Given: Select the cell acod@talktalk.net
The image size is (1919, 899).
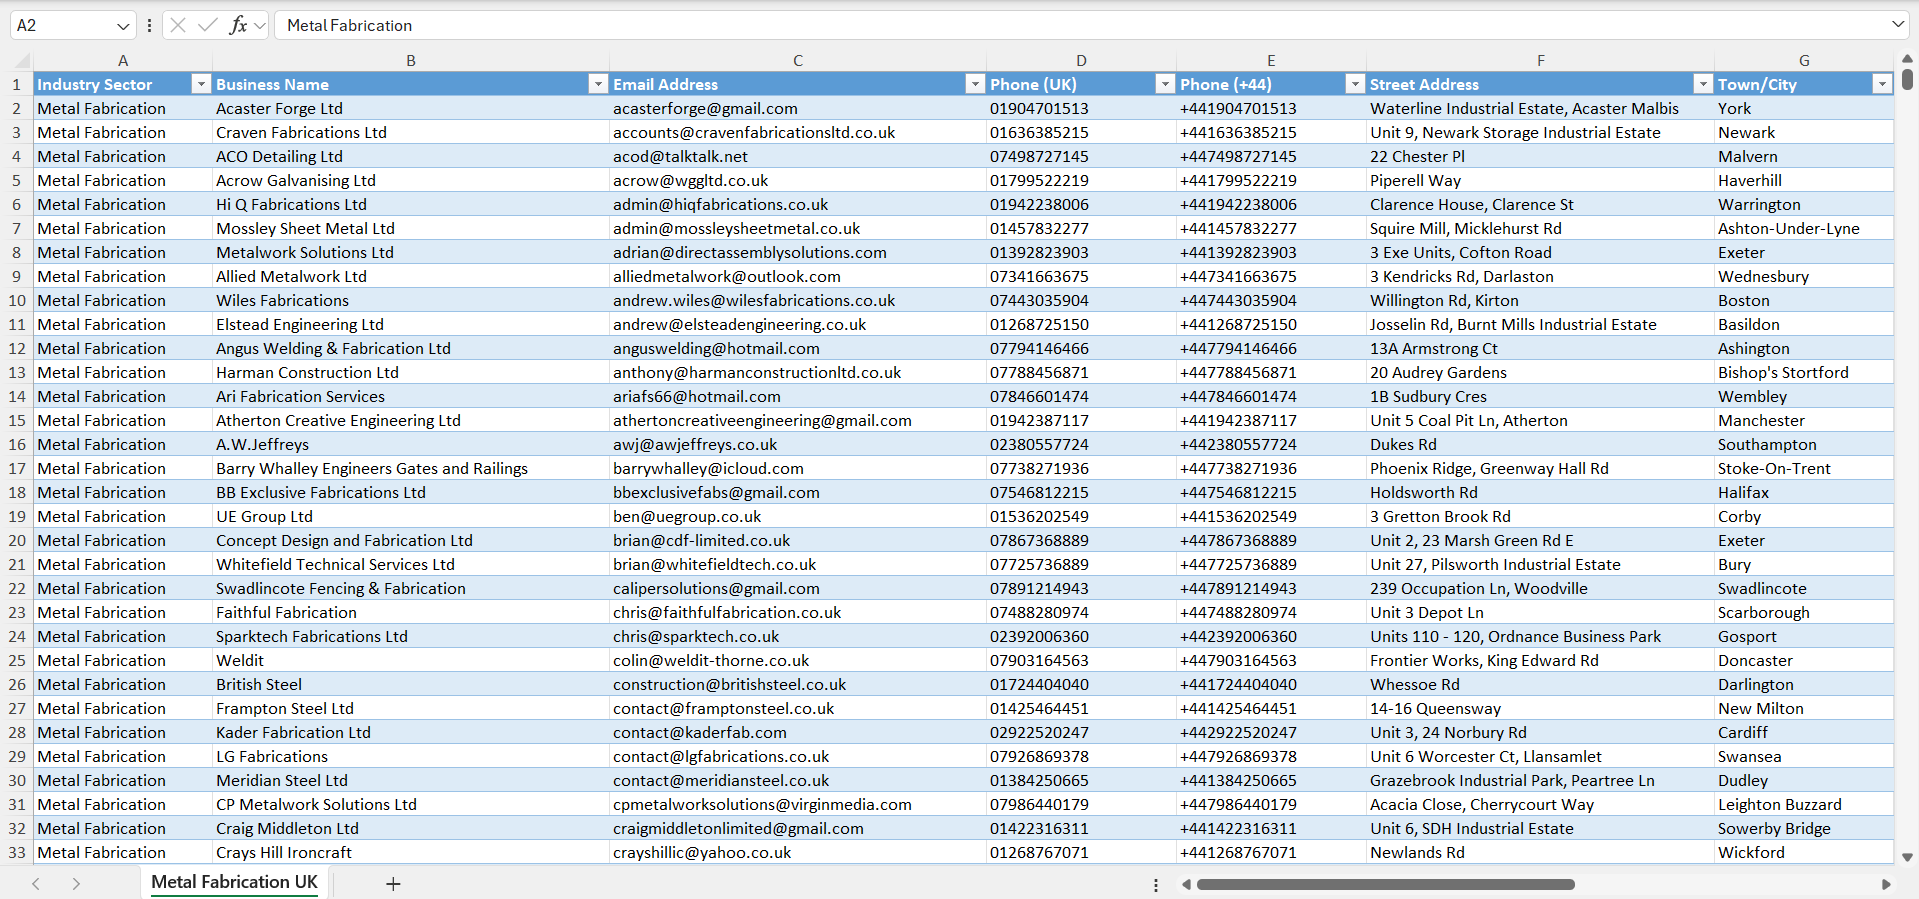Looking at the screenshot, I should pos(798,156).
